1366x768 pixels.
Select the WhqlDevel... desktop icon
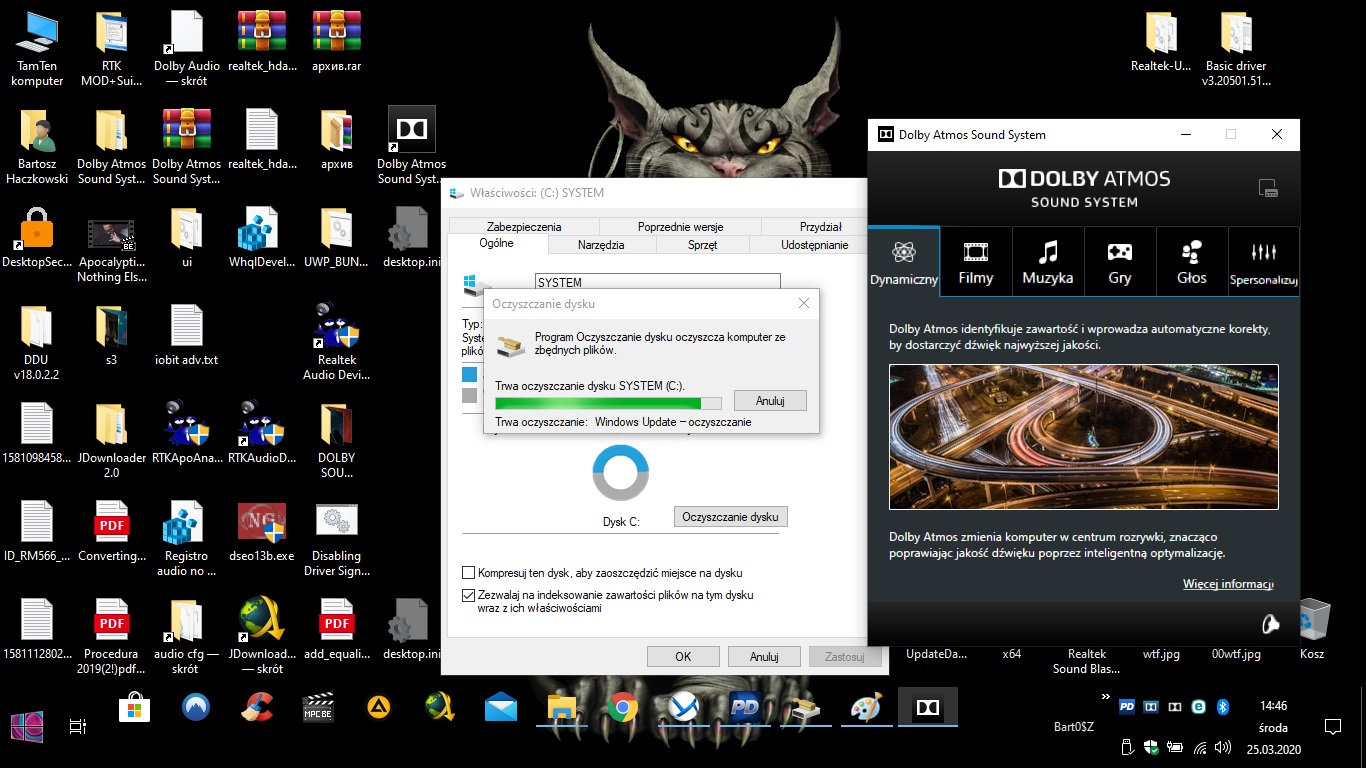tap(262, 238)
